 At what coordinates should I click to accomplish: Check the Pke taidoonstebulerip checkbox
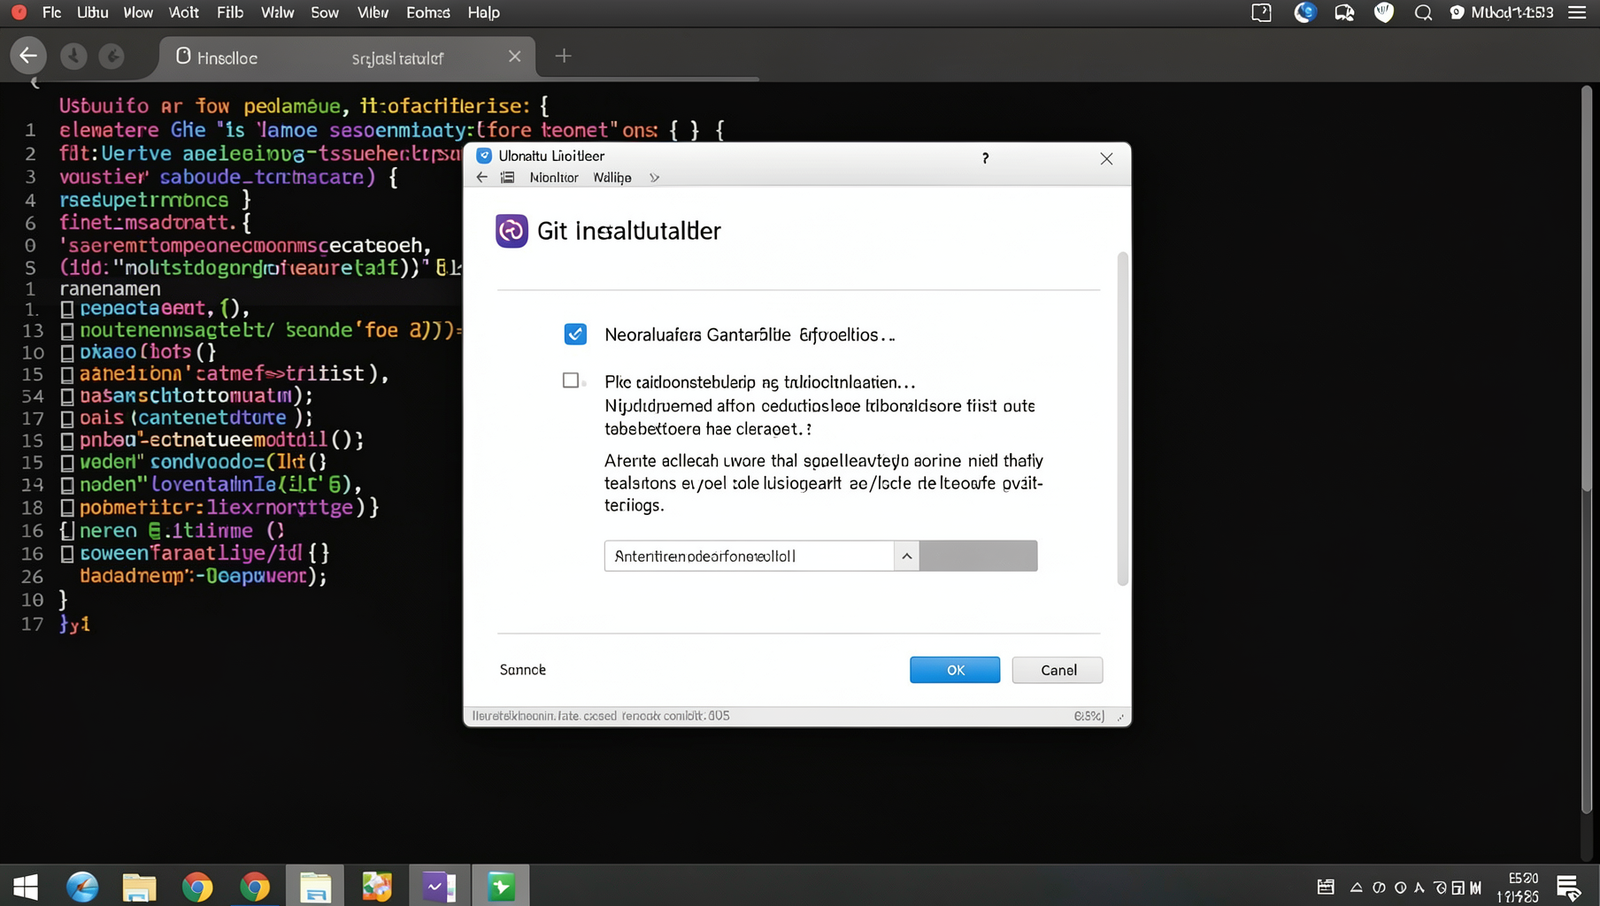(x=571, y=380)
